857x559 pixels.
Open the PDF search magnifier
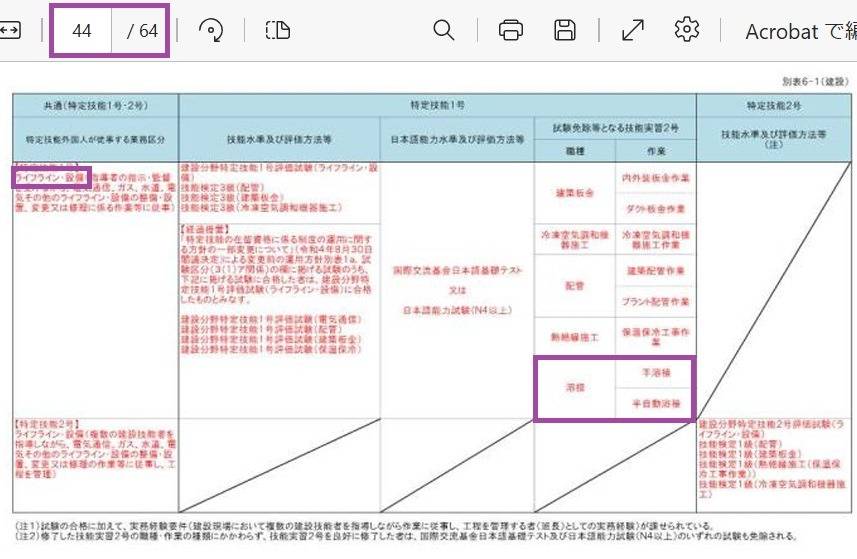click(444, 31)
